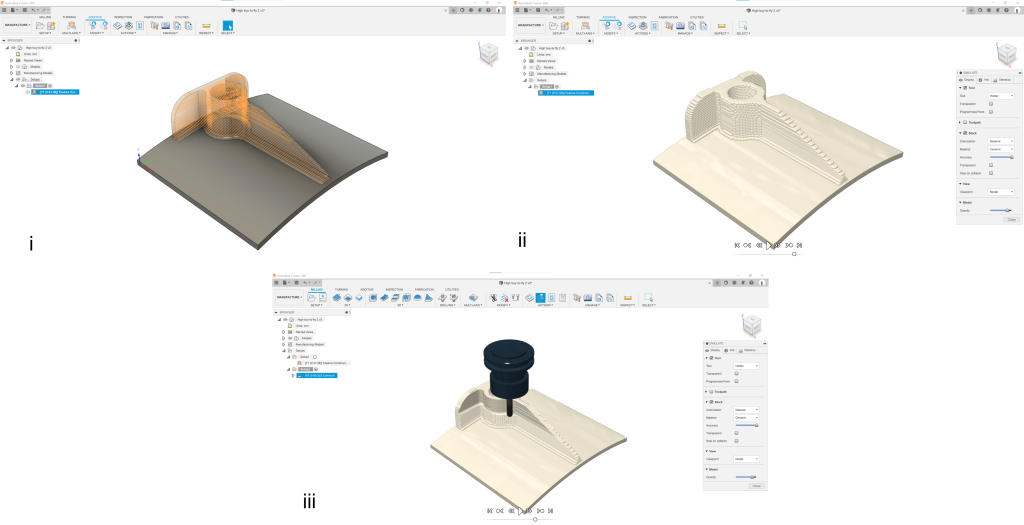Open the Tool Holder dropdown in screenshot ii
The height and width of the screenshot is (525, 1024).
pyautogui.click(x=1001, y=96)
